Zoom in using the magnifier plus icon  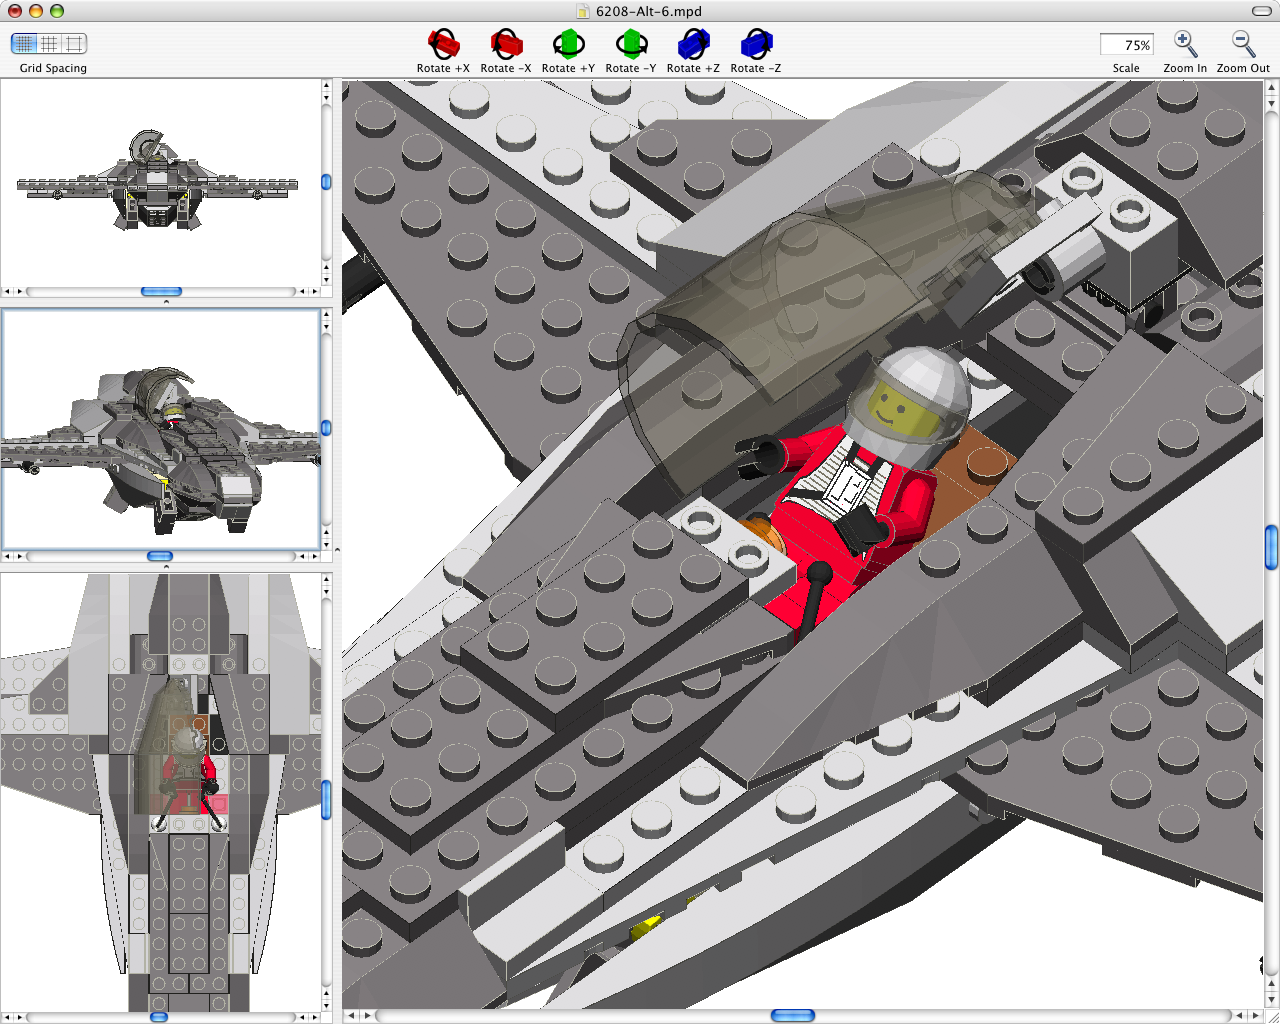(x=1185, y=42)
